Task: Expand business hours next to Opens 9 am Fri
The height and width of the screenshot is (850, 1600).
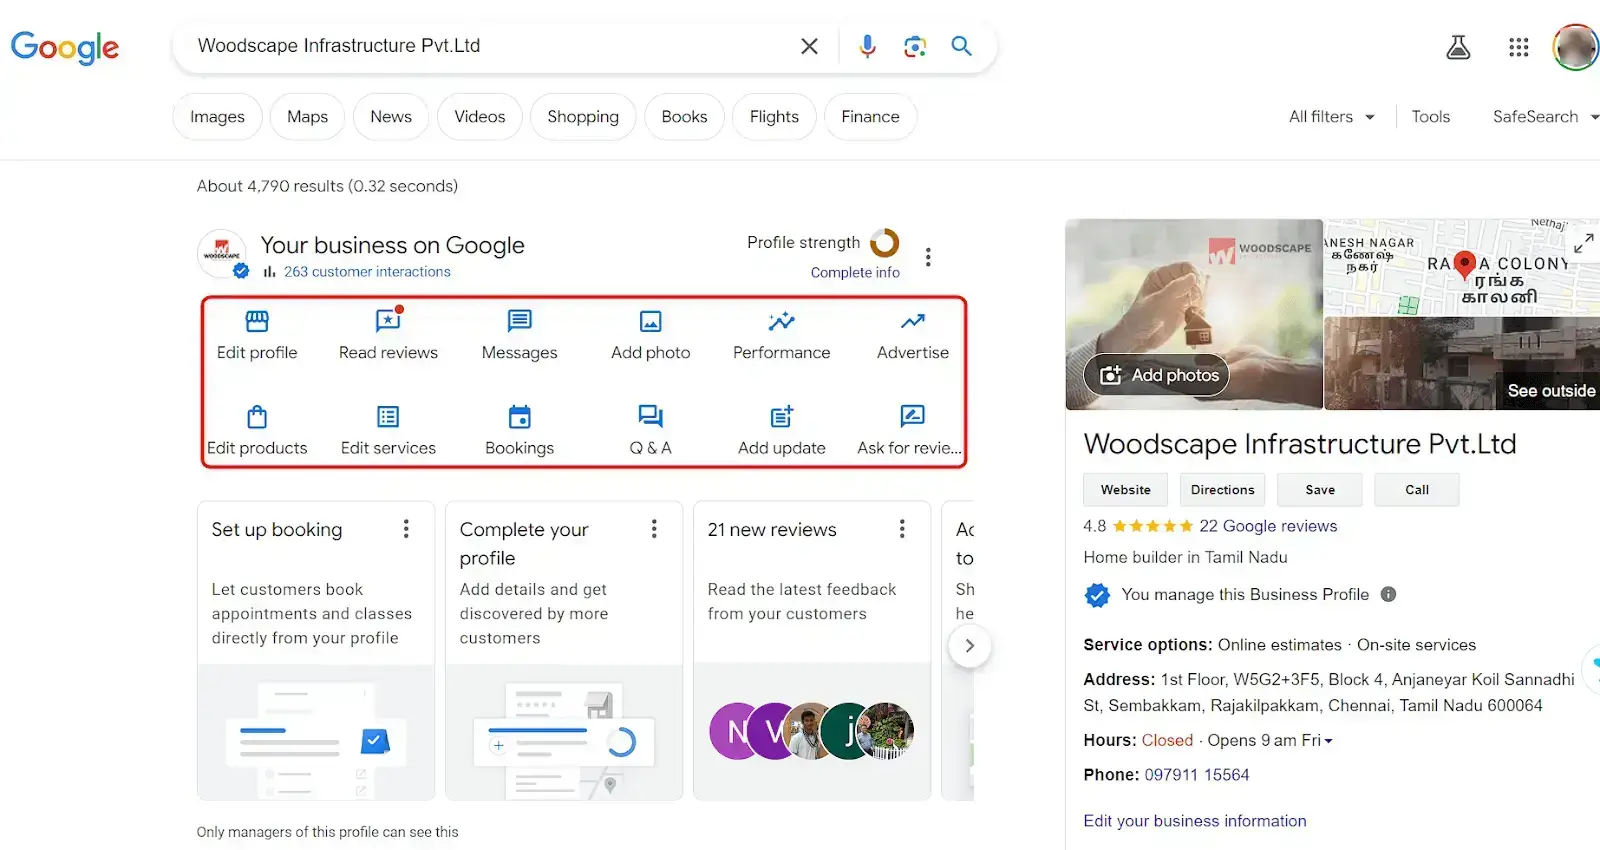Action: (1328, 741)
